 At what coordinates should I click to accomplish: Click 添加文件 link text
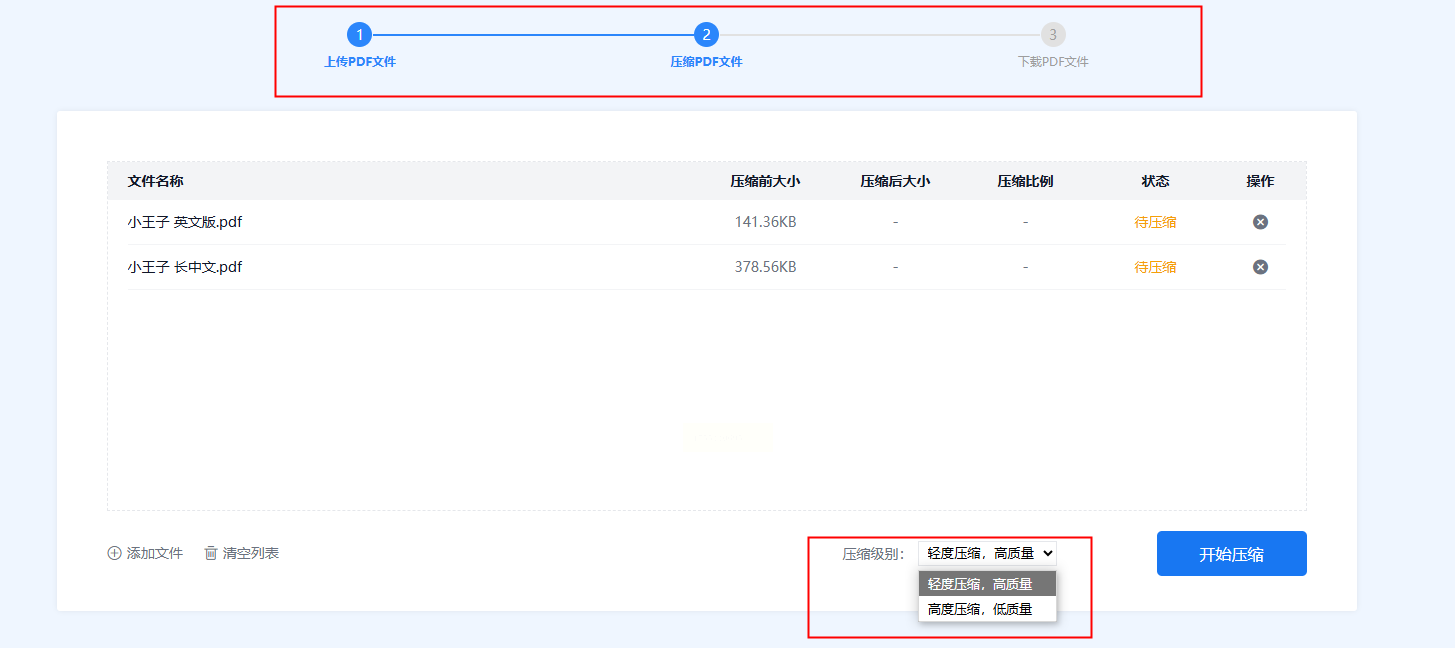click(155, 553)
